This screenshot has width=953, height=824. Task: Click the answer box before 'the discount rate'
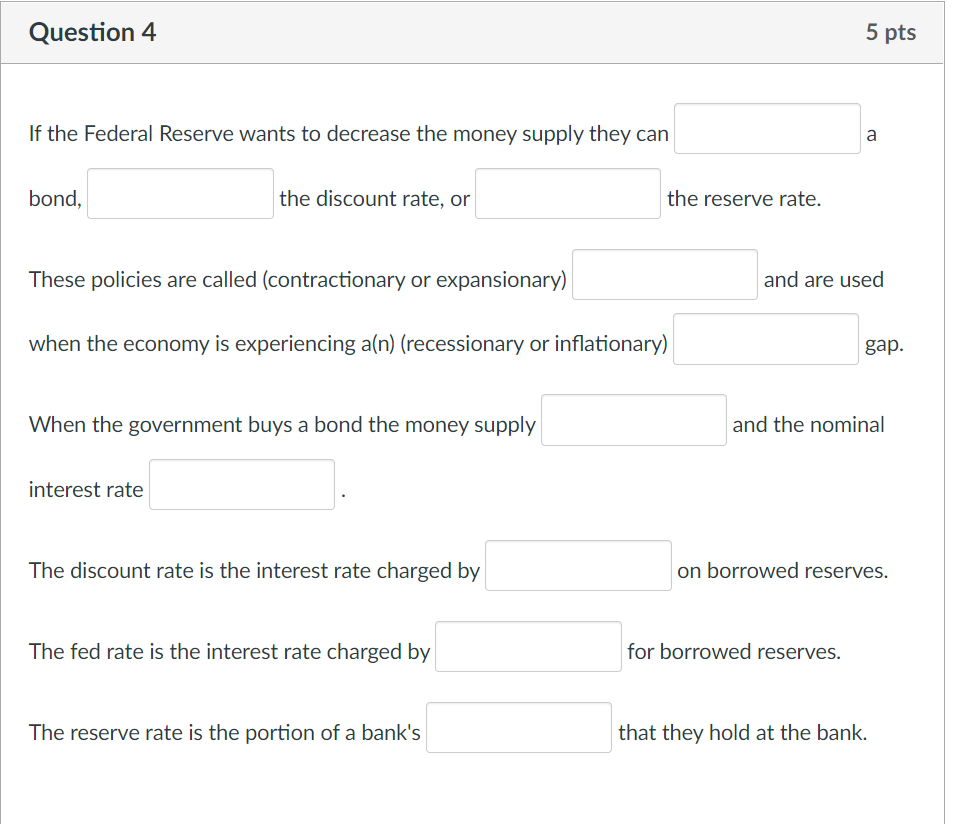click(x=180, y=193)
